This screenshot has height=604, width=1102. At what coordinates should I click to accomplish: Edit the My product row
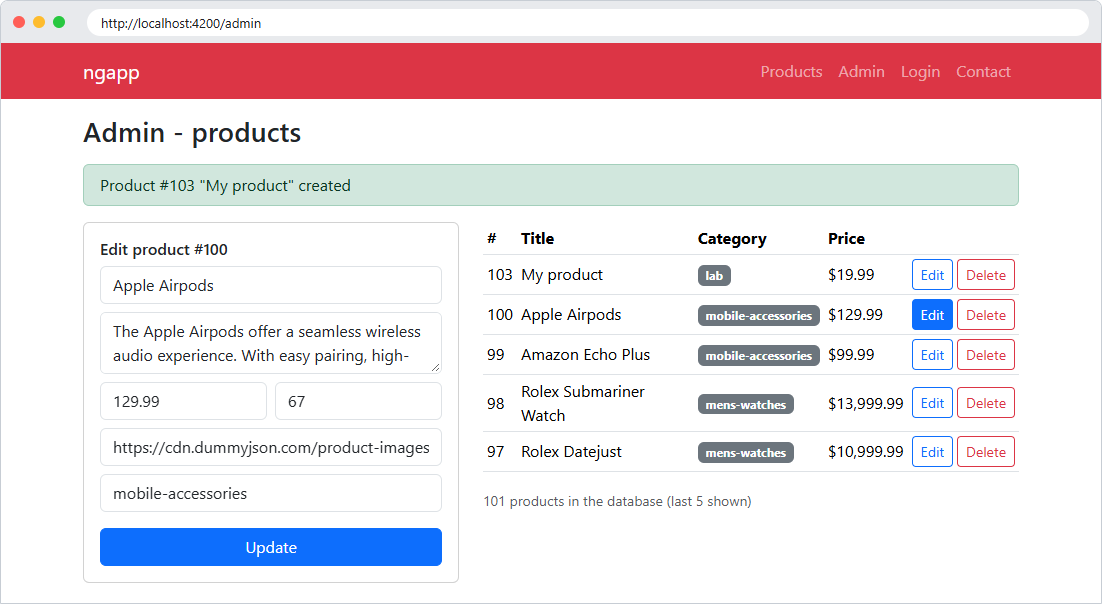pos(932,275)
